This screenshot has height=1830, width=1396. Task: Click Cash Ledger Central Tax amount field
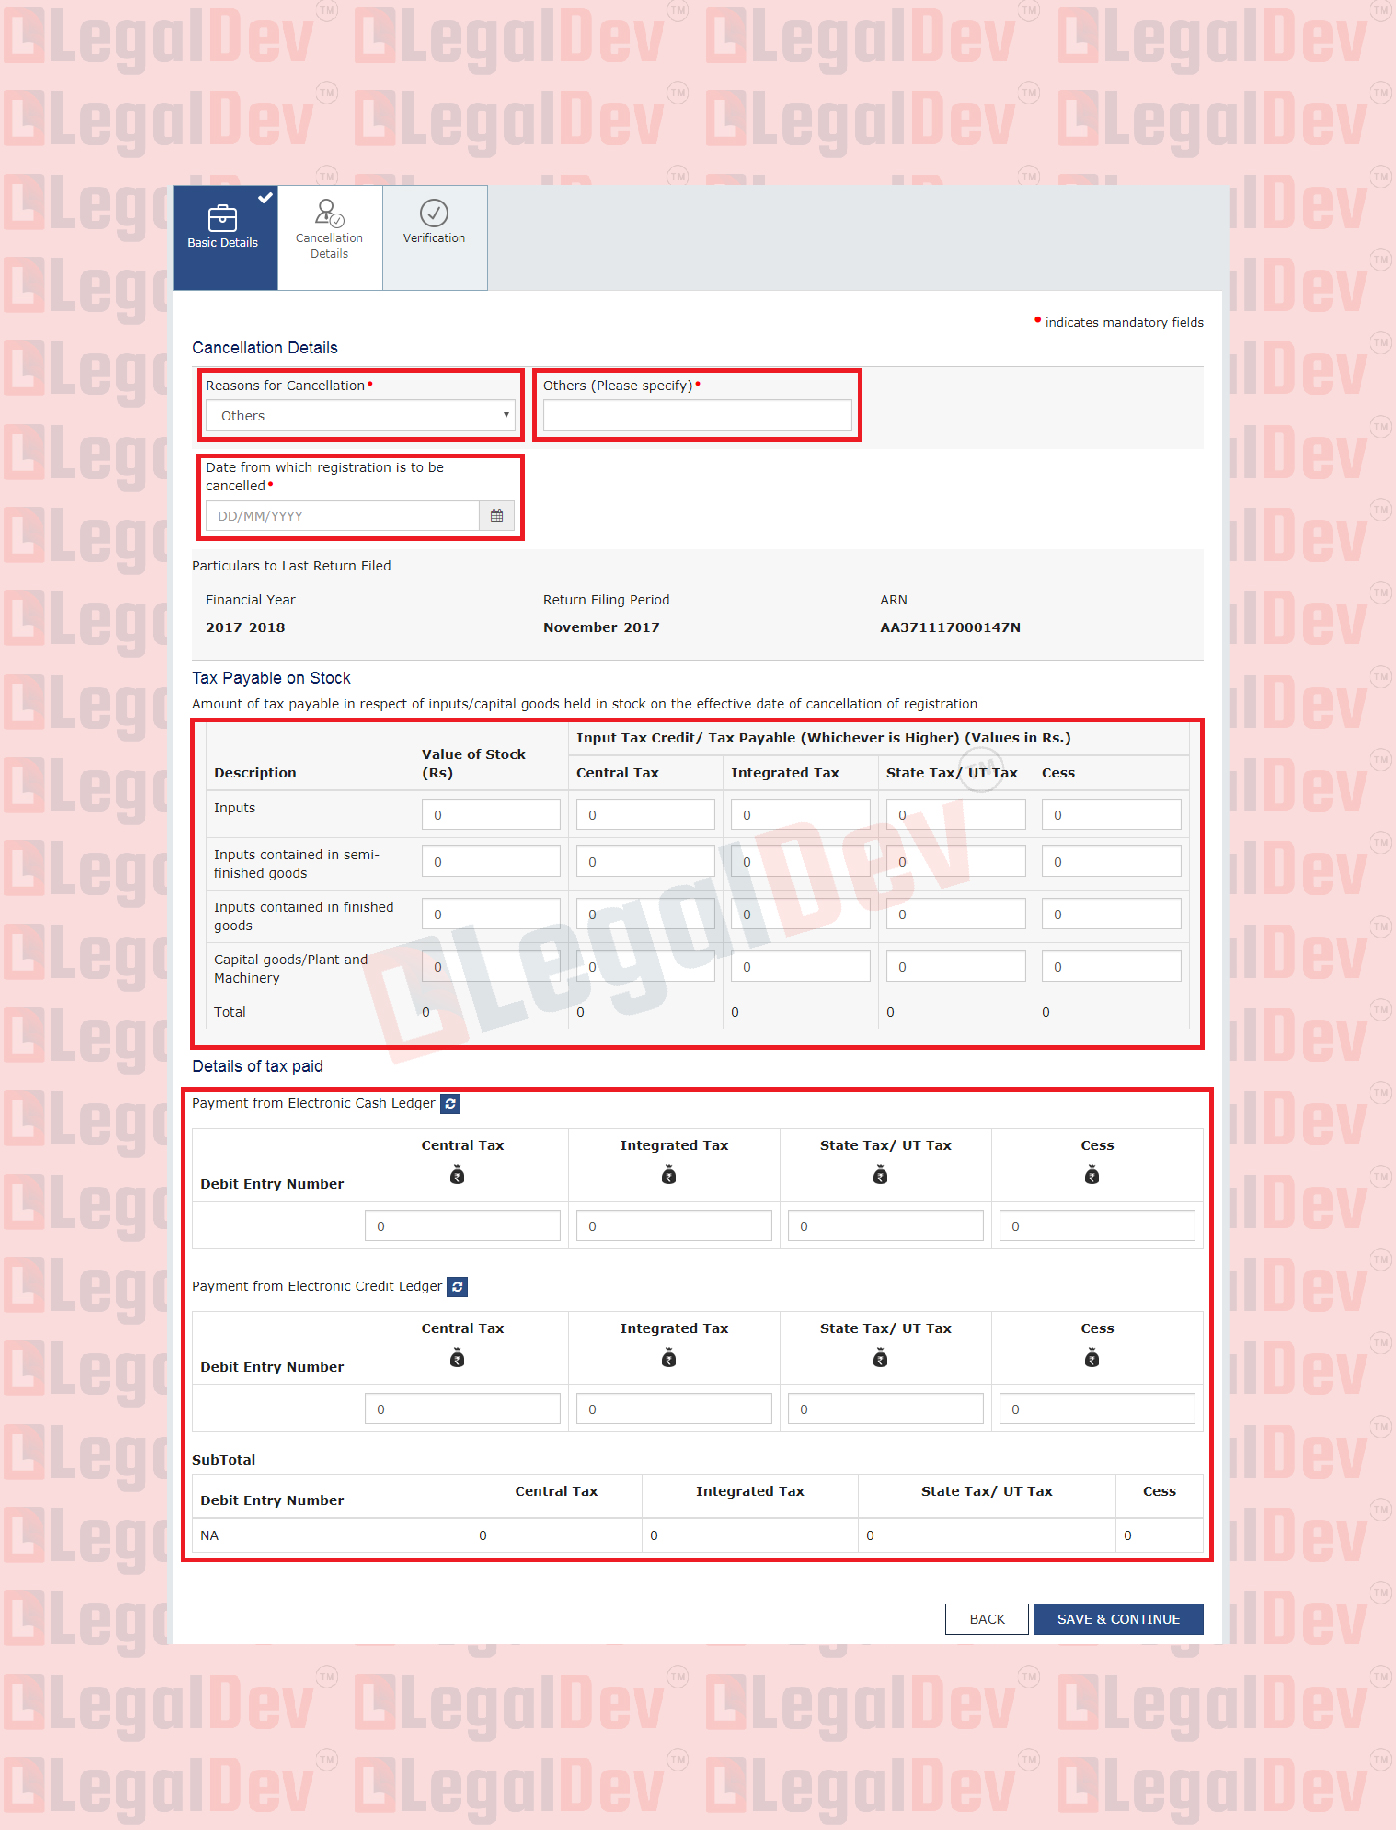click(463, 1226)
